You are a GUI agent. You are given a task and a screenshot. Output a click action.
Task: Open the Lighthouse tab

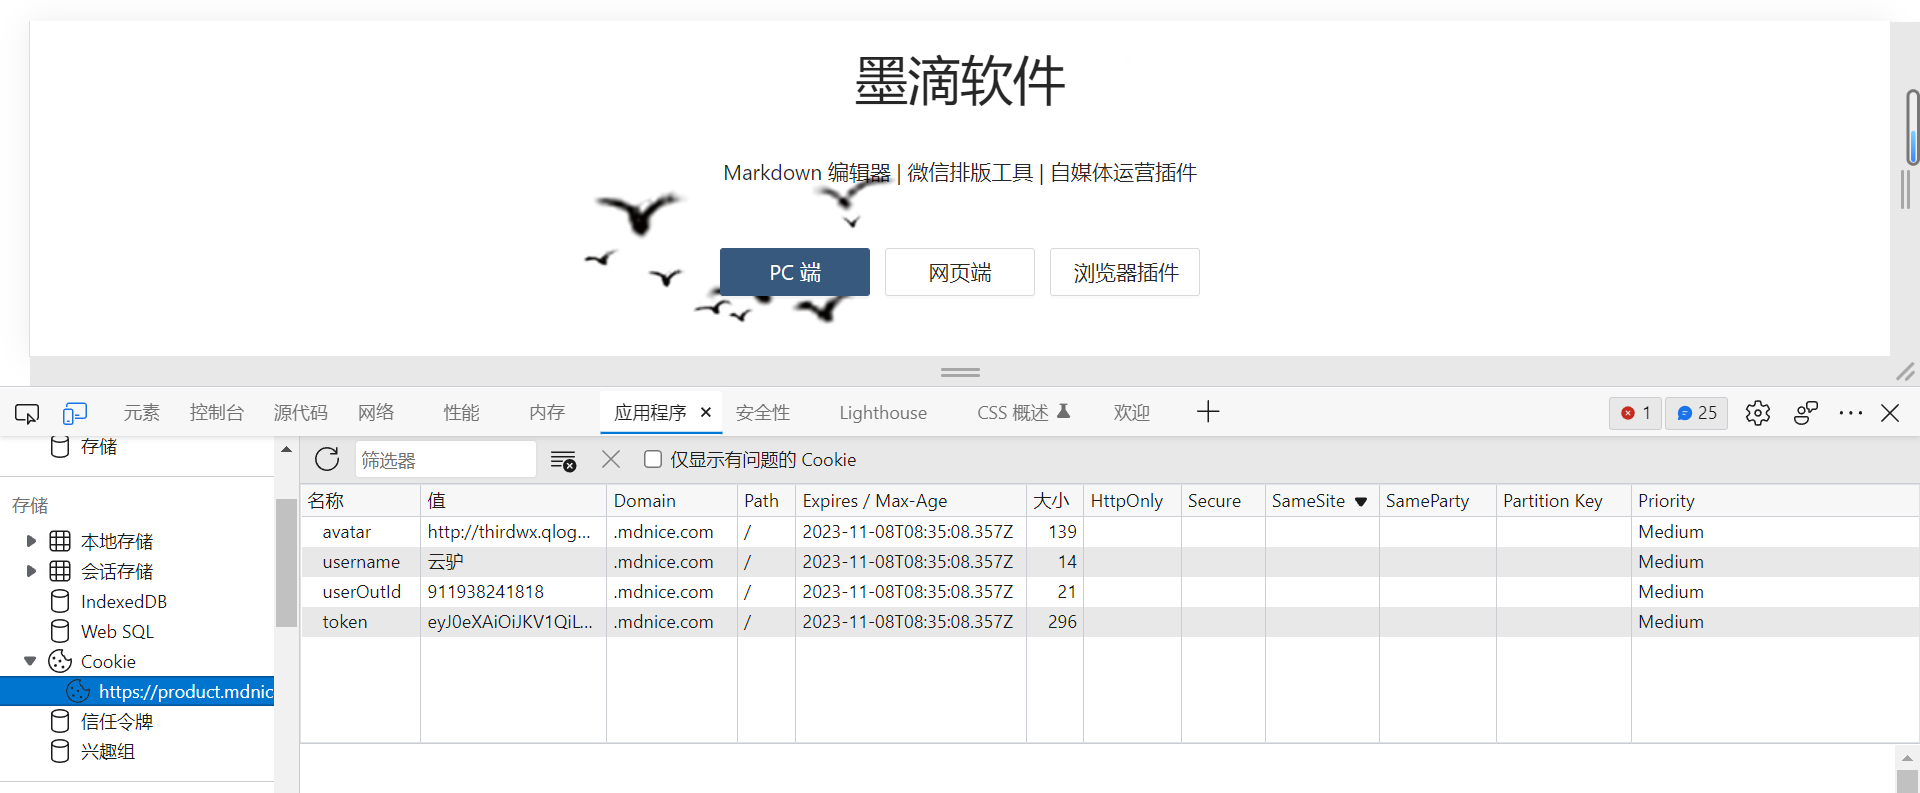tap(883, 413)
